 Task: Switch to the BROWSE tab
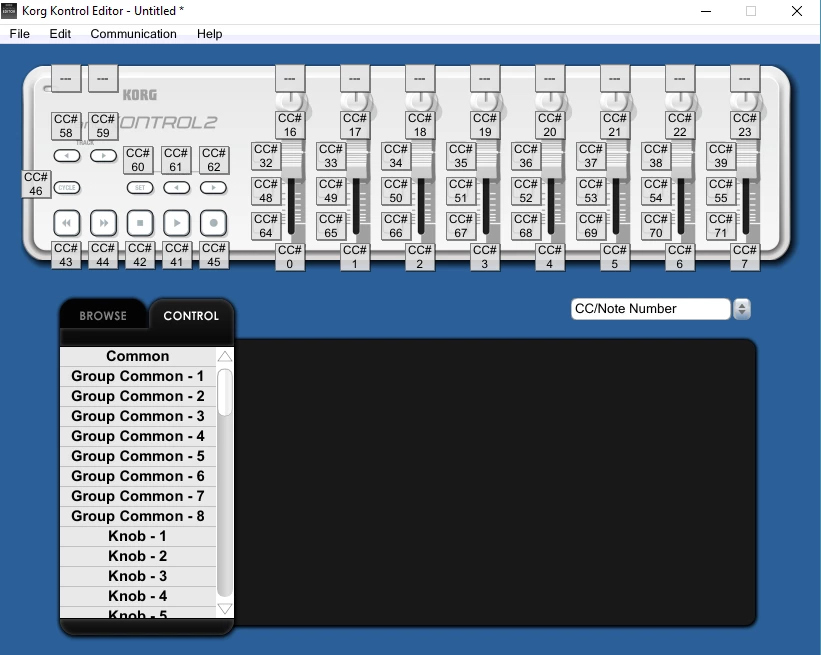pyautogui.click(x=103, y=316)
